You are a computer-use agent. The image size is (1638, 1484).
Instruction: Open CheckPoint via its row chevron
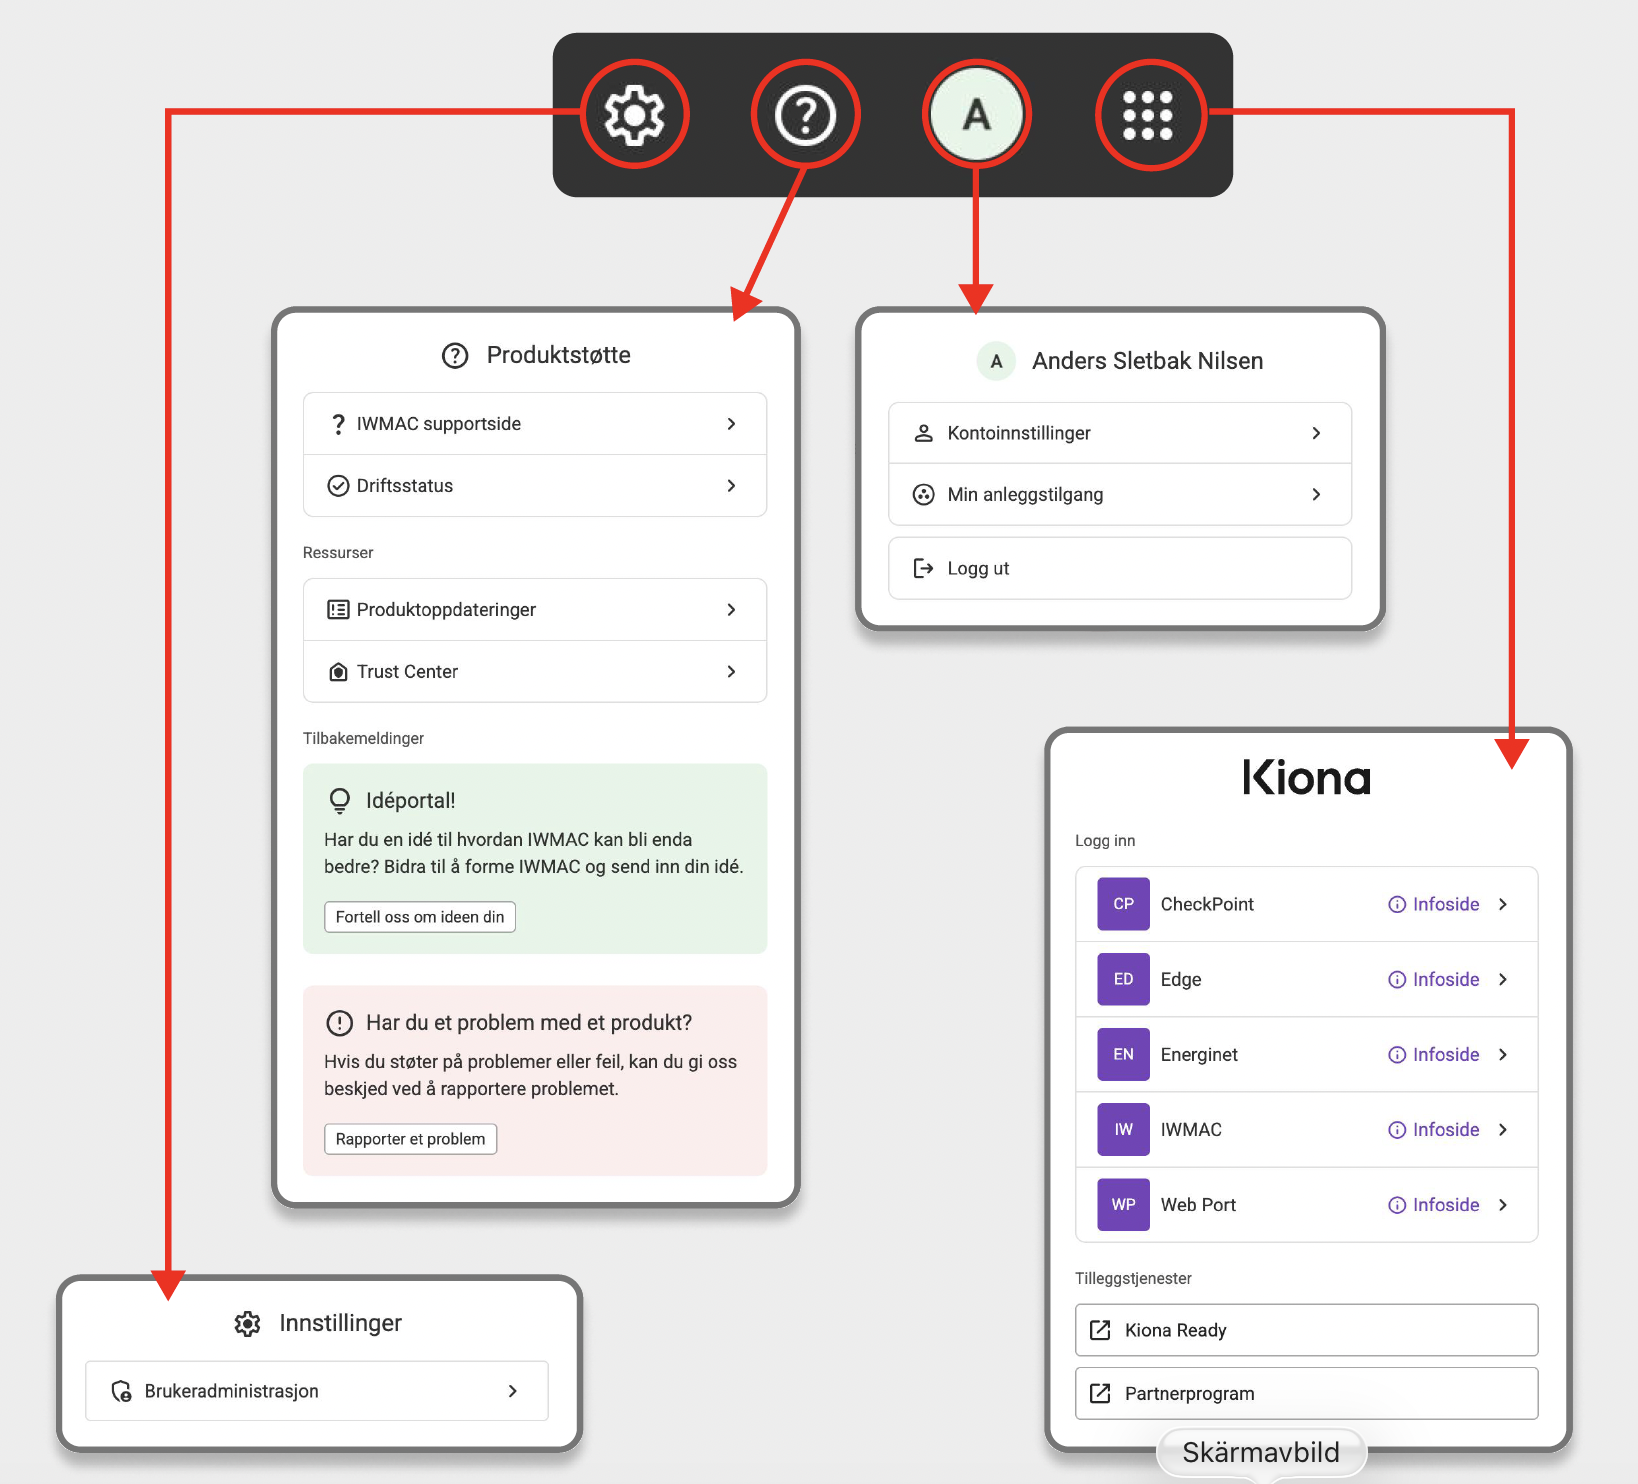(1503, 904)
